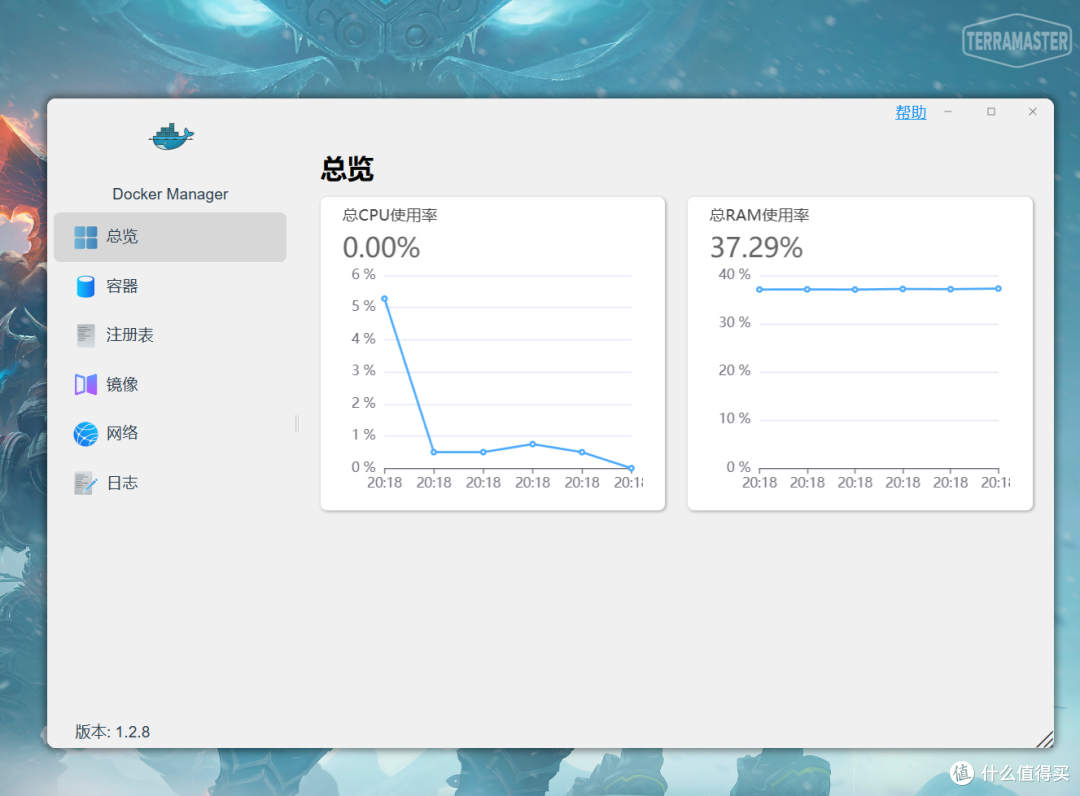
Task: Click the Docker whale logo icon
Action: 171,137
